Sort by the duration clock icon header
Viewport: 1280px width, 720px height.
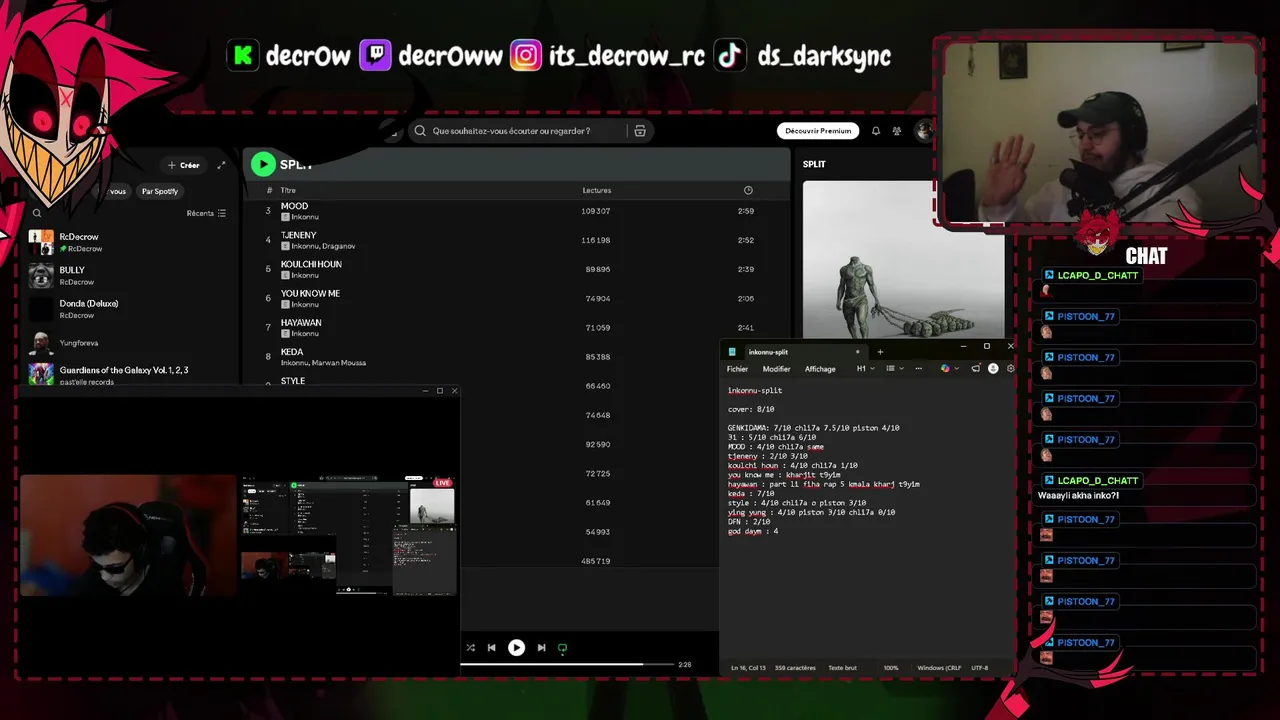click(x=748, y=190)
